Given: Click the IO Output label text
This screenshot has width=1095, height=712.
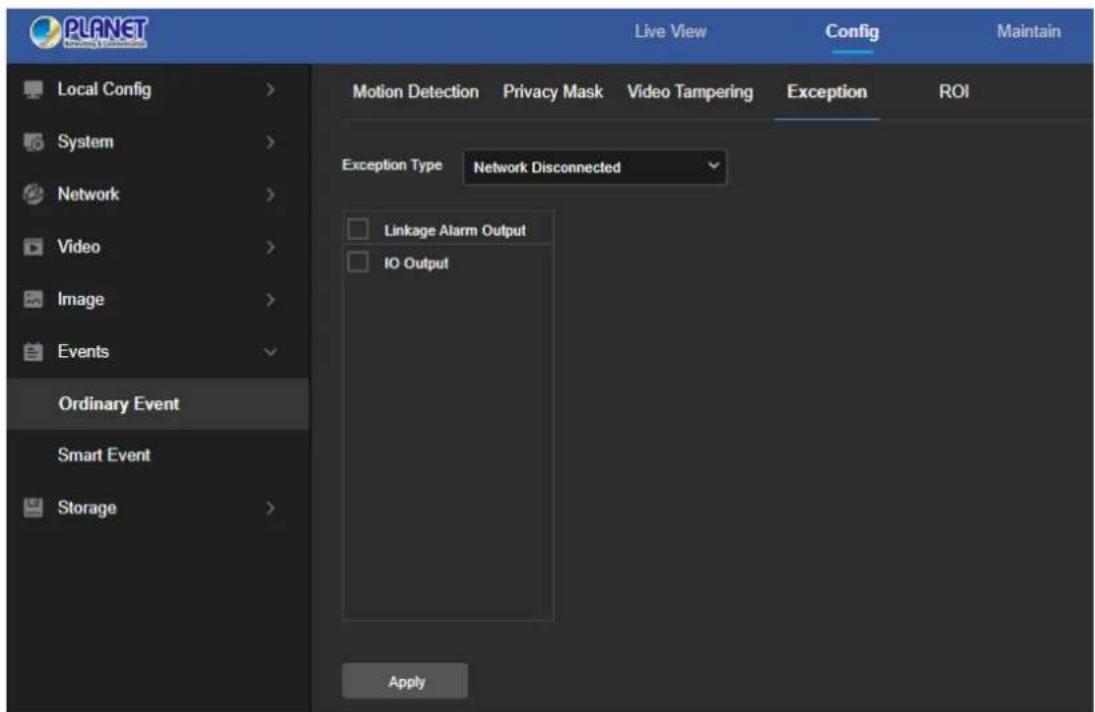Looking at the screenshot, I should point(416,263).
